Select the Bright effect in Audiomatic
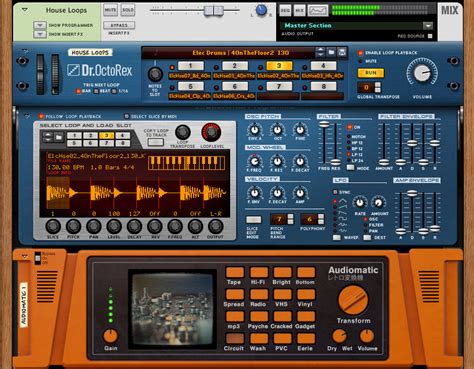 coord(282,272)
